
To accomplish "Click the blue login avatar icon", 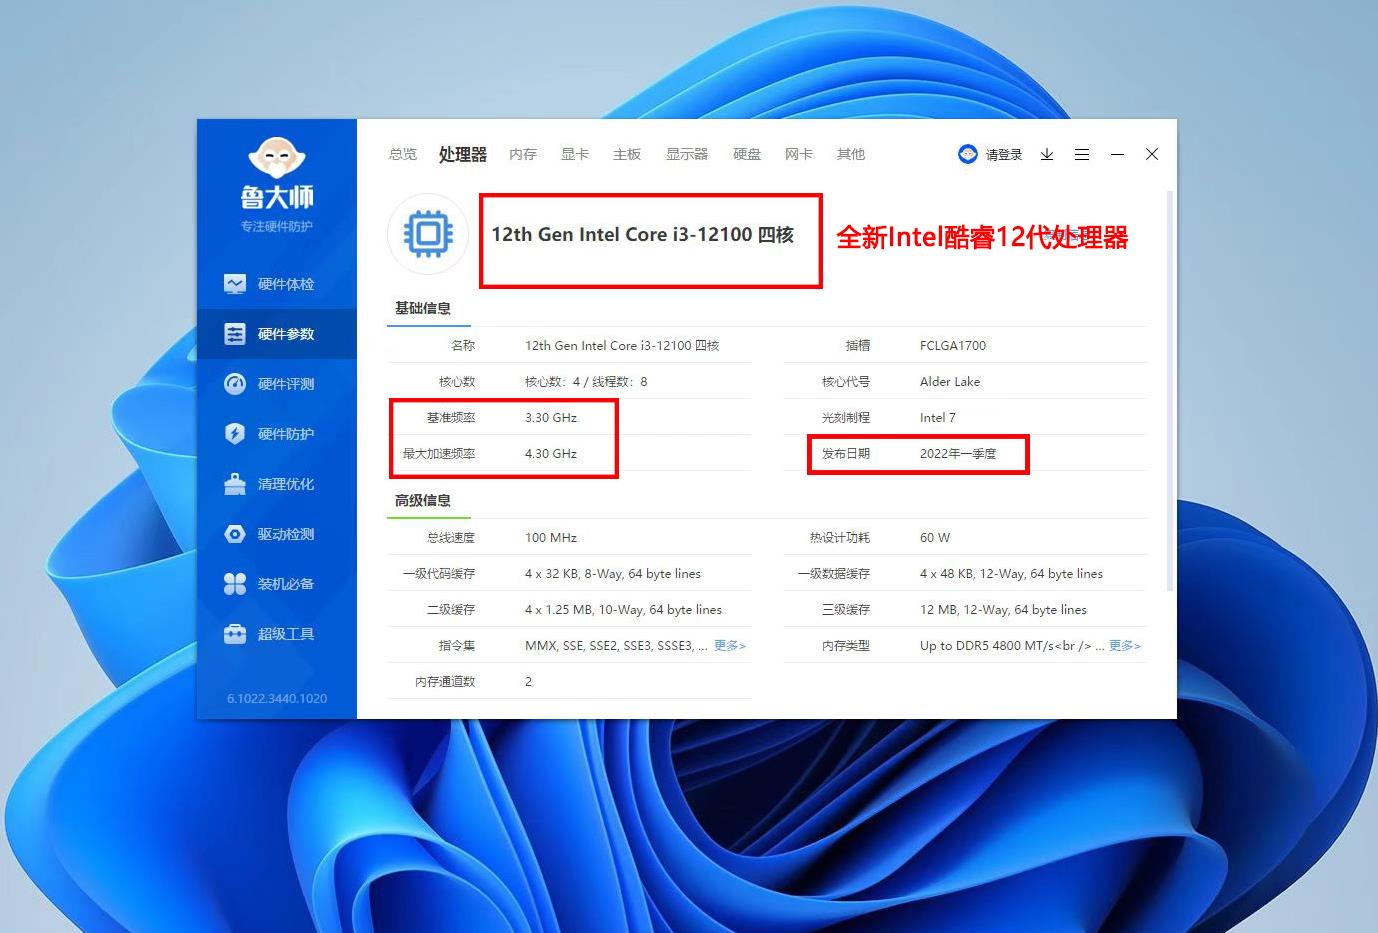I will click(x=967, y=154).
